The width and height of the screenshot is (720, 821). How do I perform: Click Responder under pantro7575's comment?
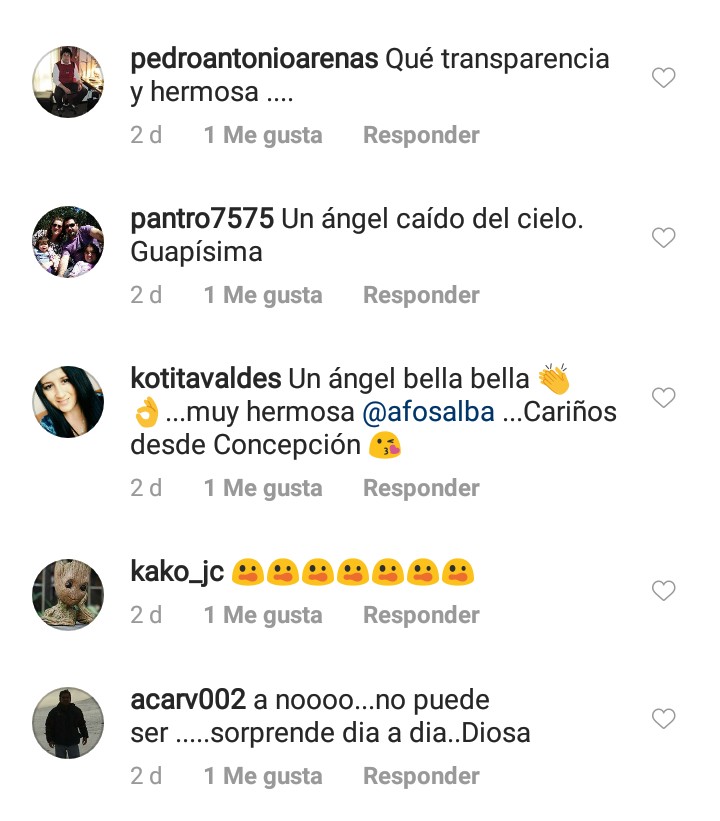[x=421, y=295]
